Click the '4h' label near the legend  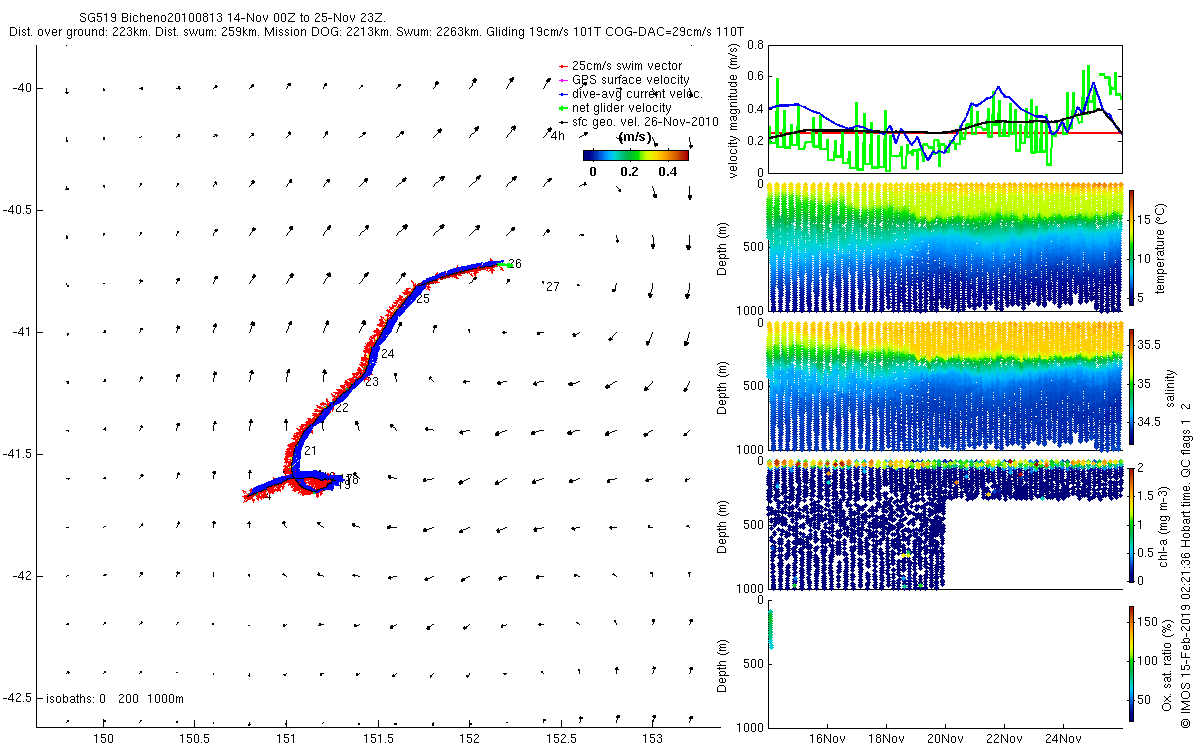click(558, 136)
